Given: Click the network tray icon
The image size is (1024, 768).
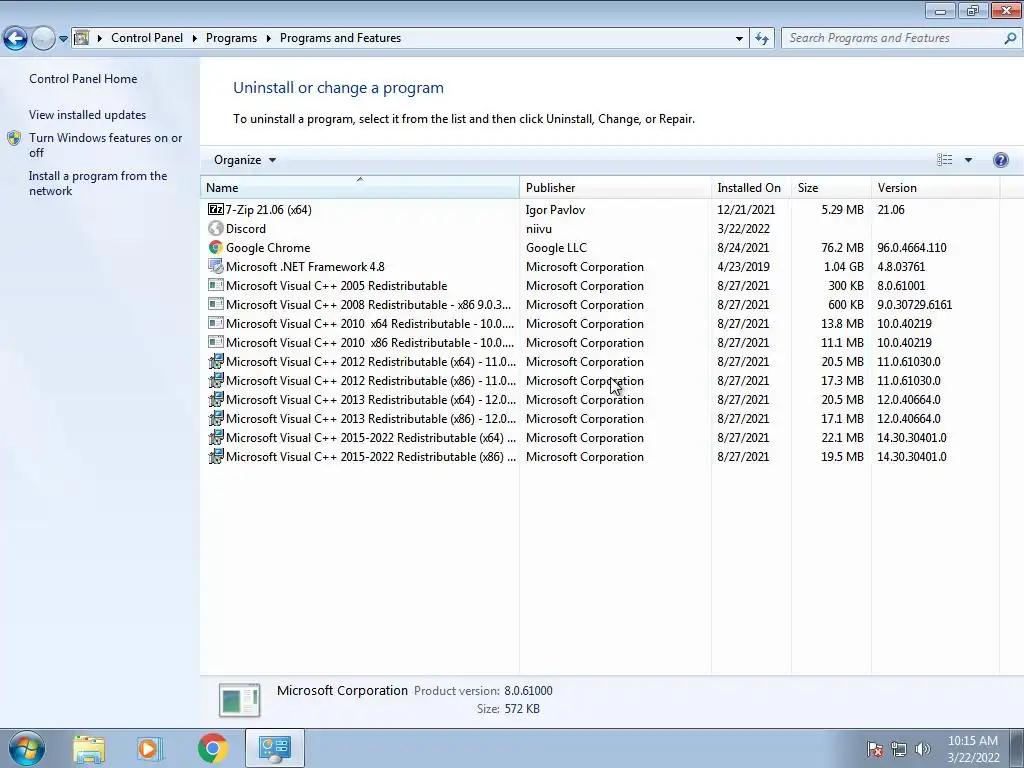Looking at the screenshot, I should point(899,748).
